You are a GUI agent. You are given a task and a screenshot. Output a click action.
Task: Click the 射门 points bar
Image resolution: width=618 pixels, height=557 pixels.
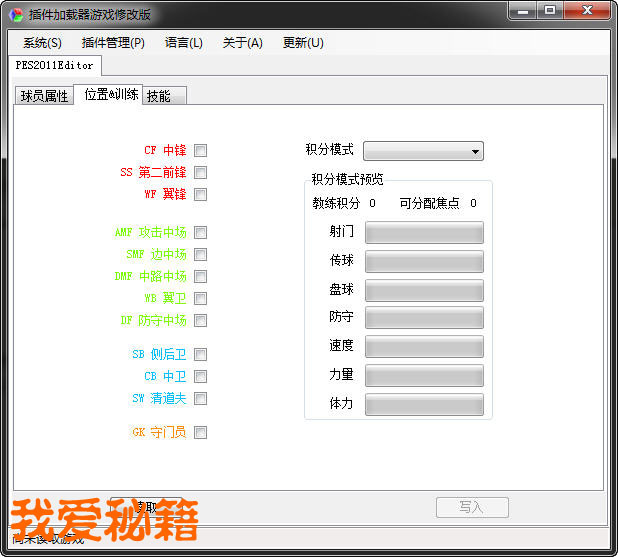coord(424,233)
